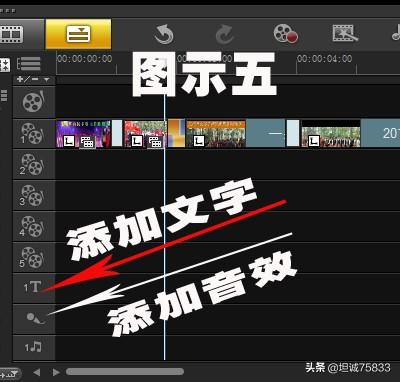
Task: Click the 00:00:04:00 ruler mark
Action: 325,59
